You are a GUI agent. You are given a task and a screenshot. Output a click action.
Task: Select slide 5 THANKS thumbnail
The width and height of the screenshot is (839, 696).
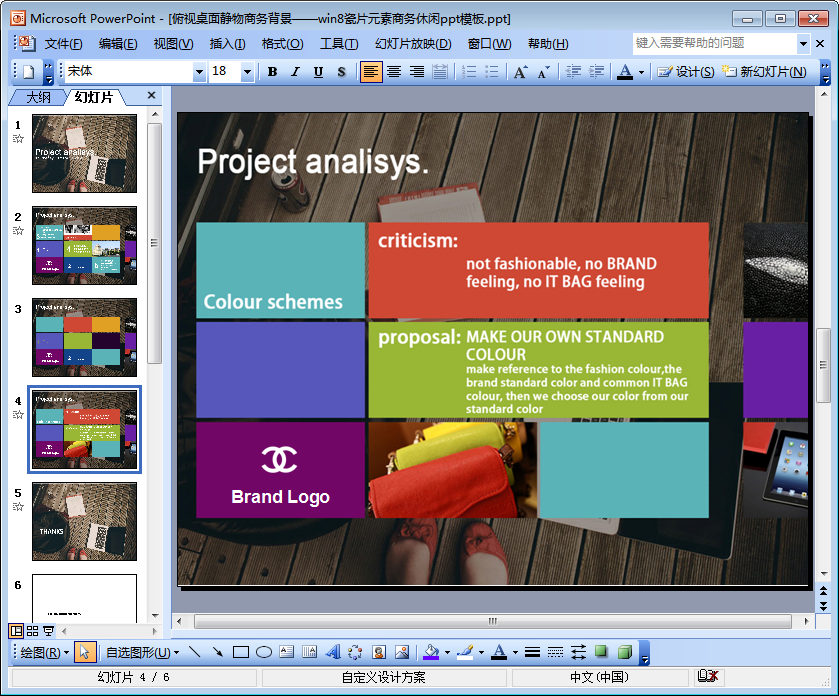pos(85,522)
